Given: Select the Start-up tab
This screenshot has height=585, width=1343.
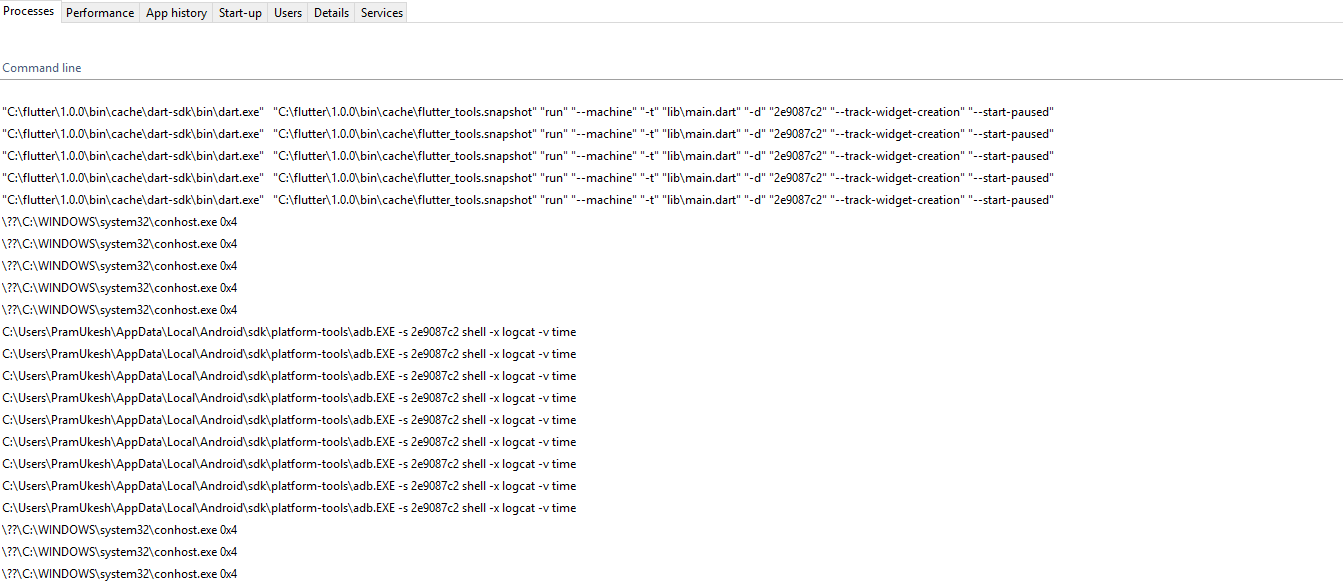Looking at the screenshot, I should pyautogui.click(x=240, y=12).
